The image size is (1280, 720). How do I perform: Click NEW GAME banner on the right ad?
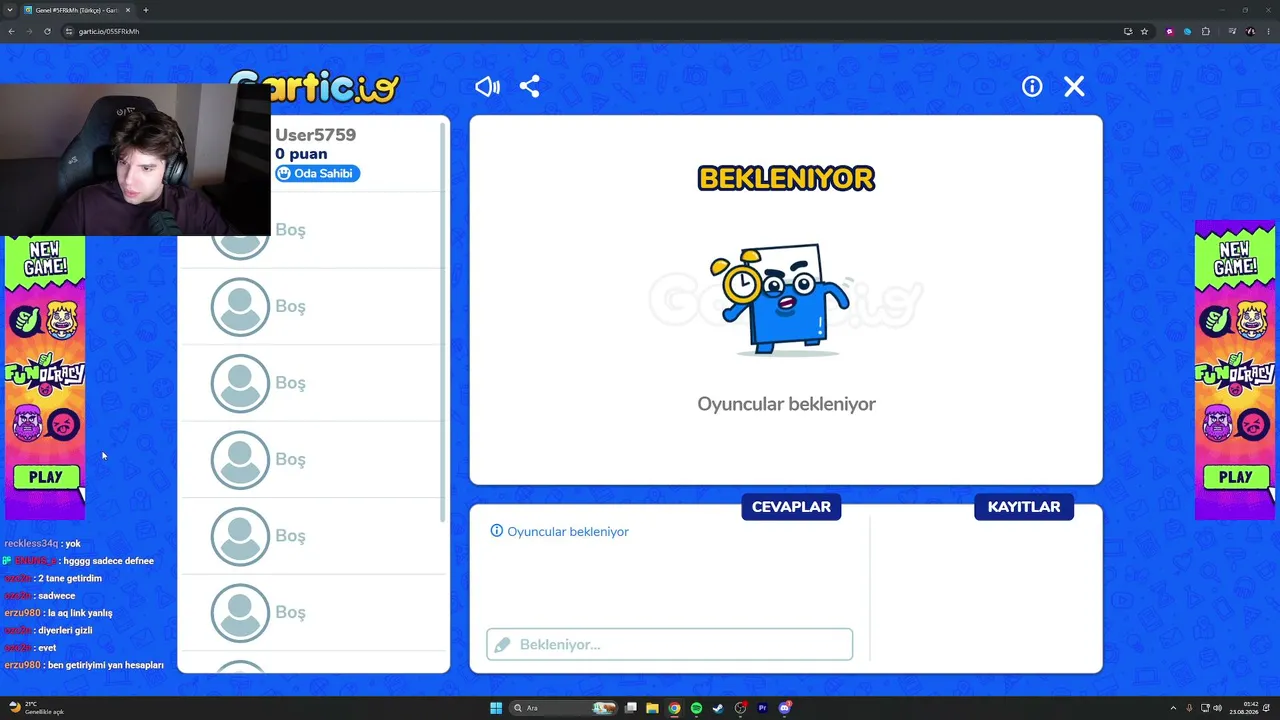(1235, 258)
